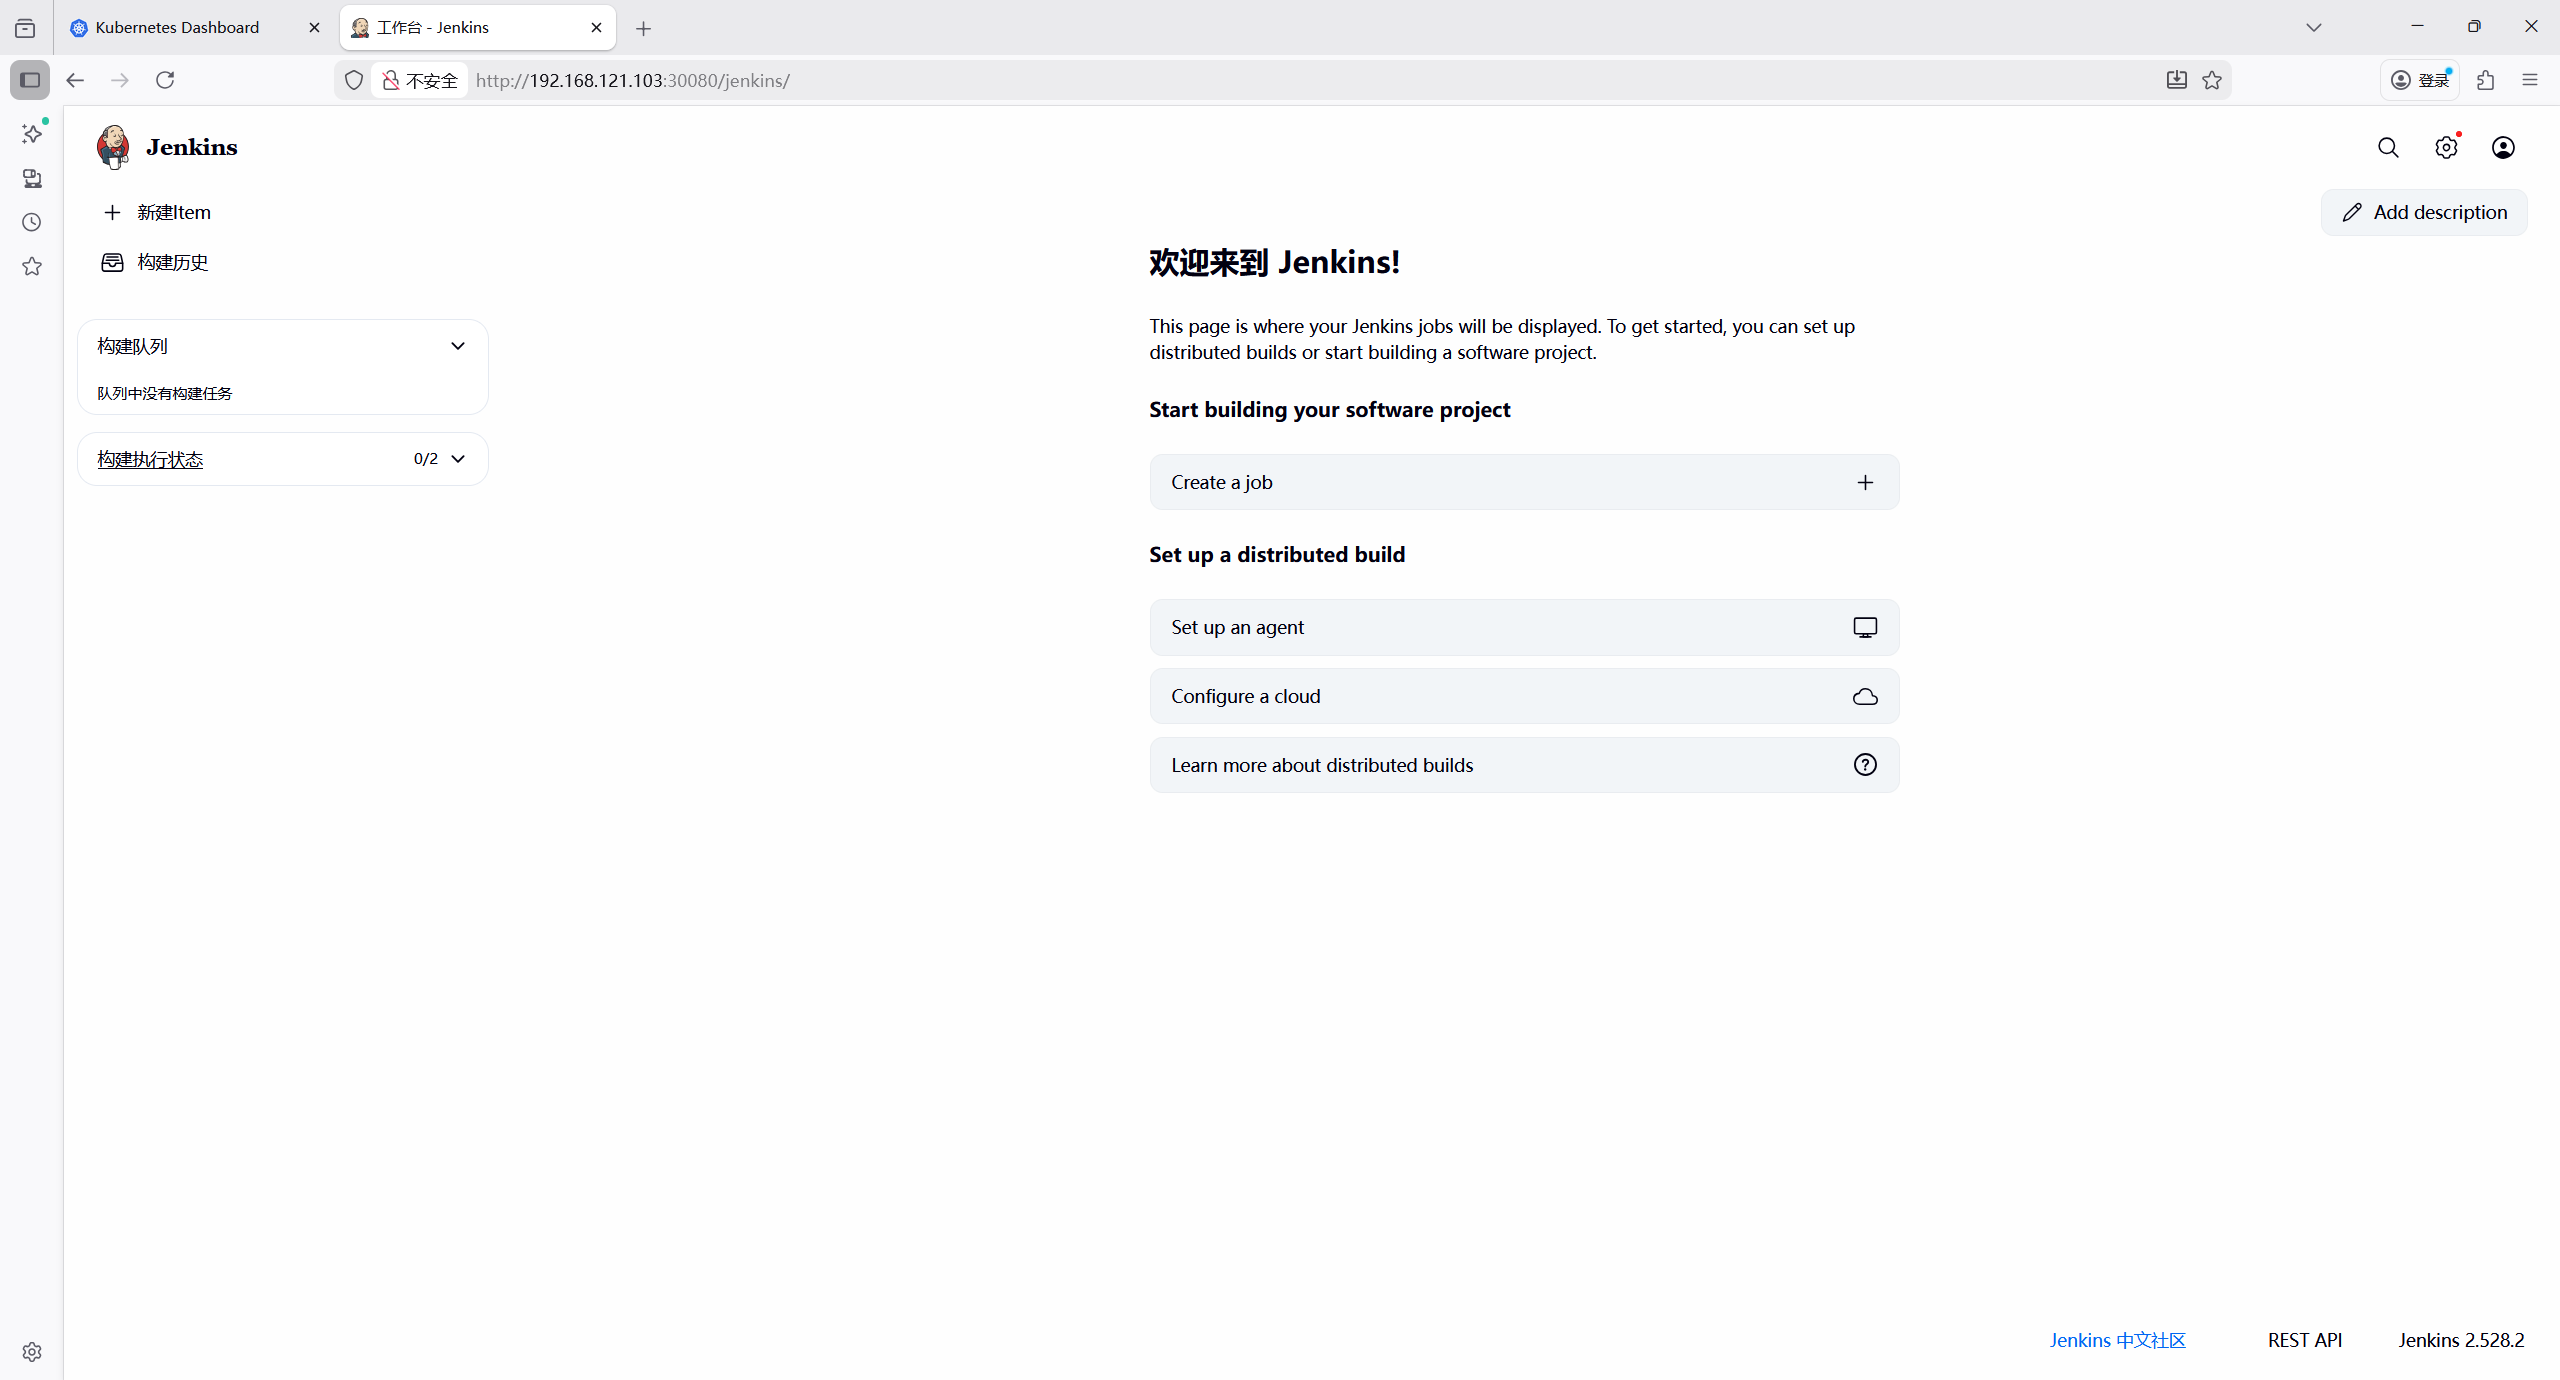Click the Jenkins user account icon

click(x=2503, y=148)
